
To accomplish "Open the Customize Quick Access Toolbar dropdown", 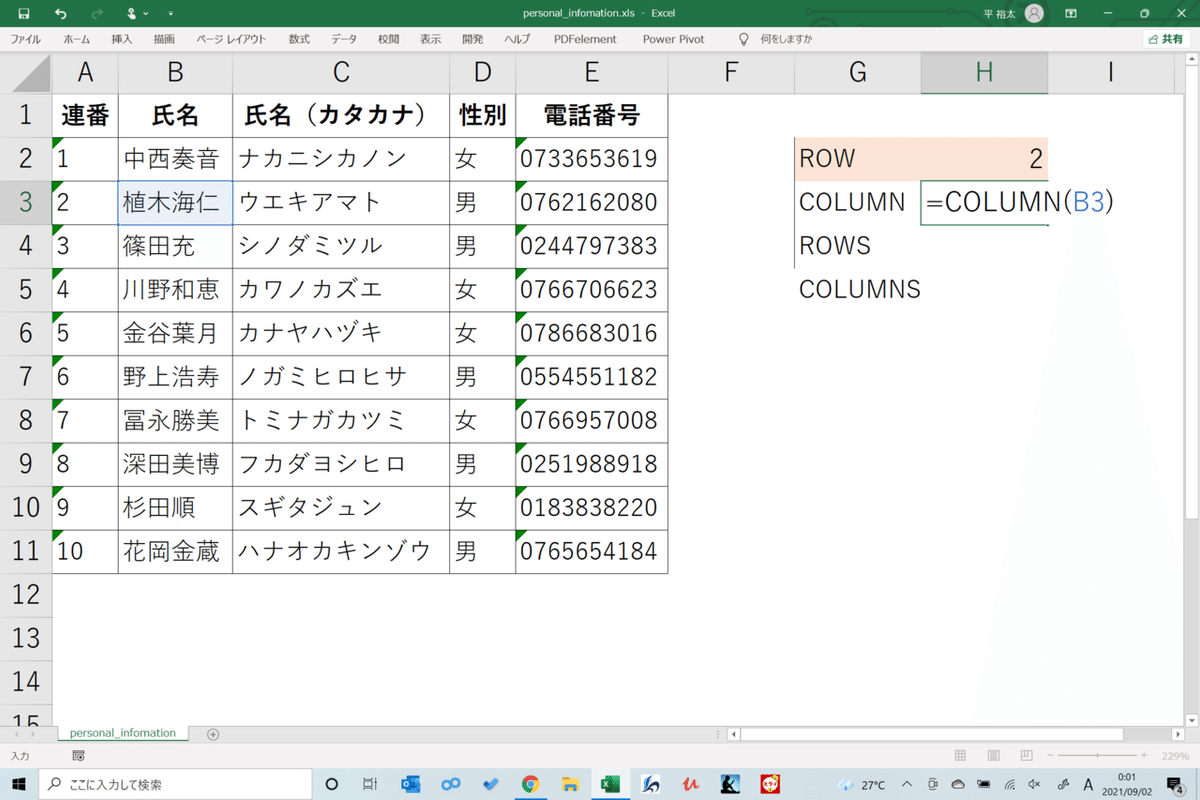I will pyautogui.click(x=170, y=14).
